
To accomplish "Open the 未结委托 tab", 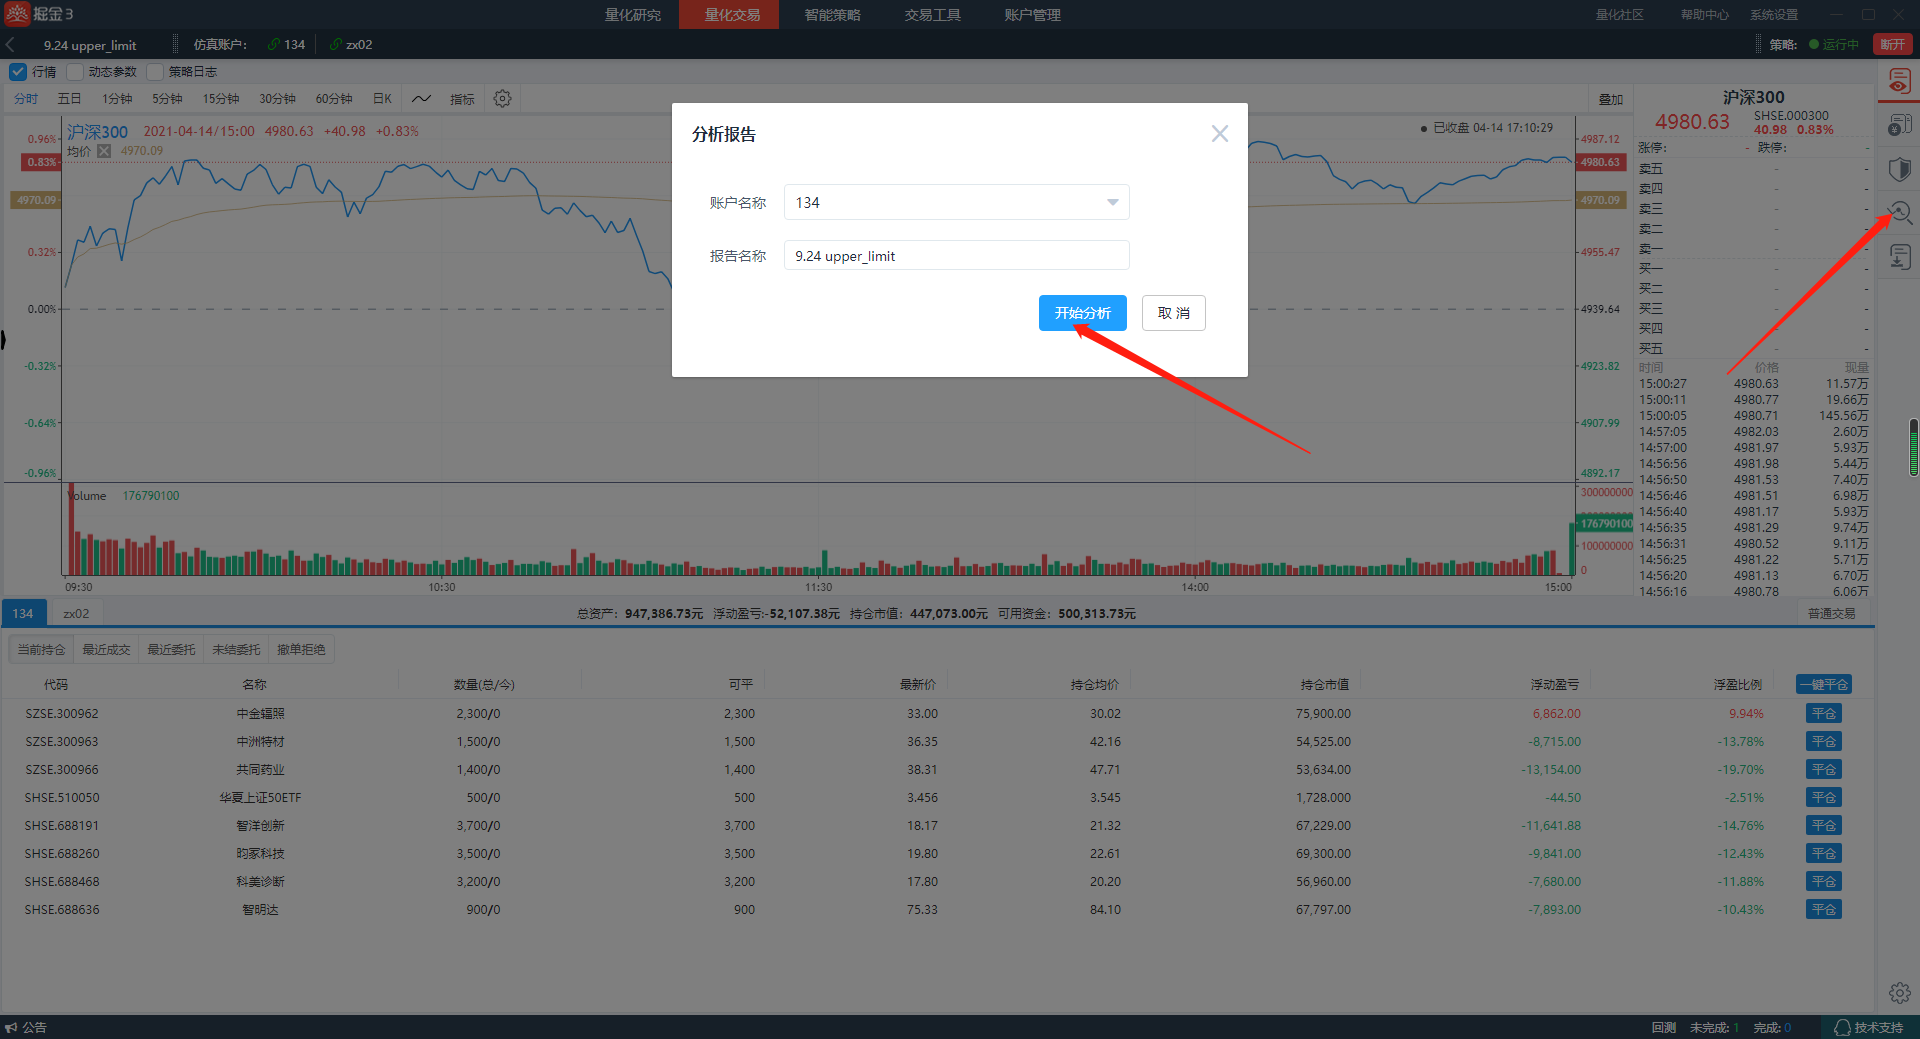I will tap(236, 650).
